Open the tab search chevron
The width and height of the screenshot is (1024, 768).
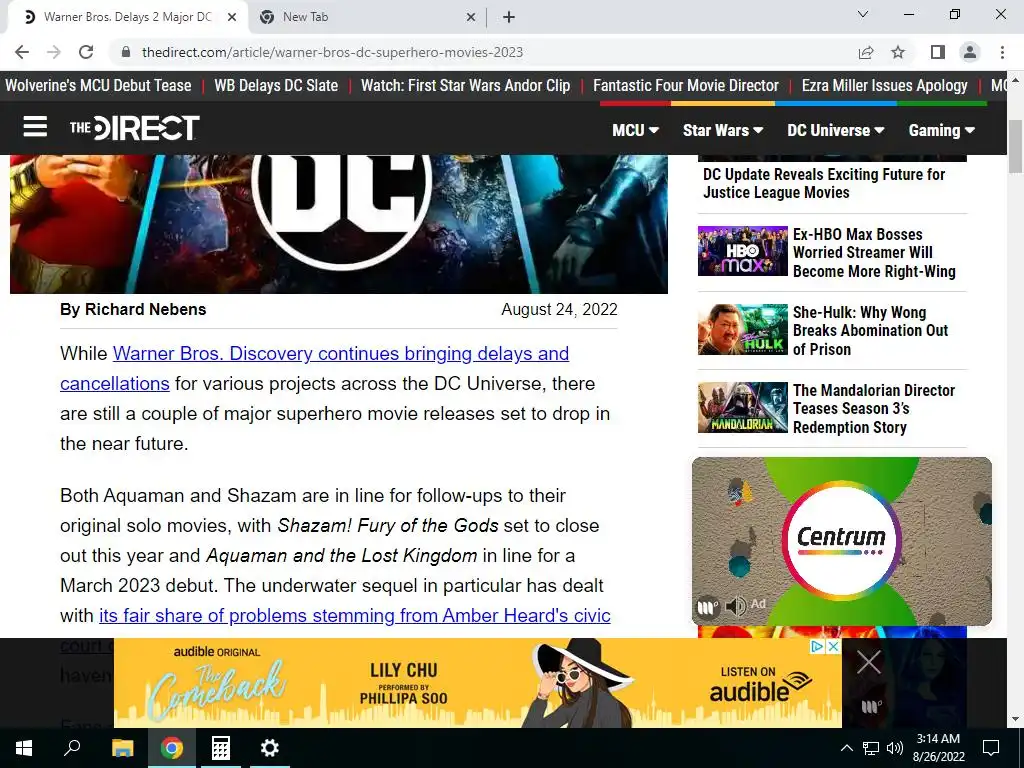[x=863, y=14]
